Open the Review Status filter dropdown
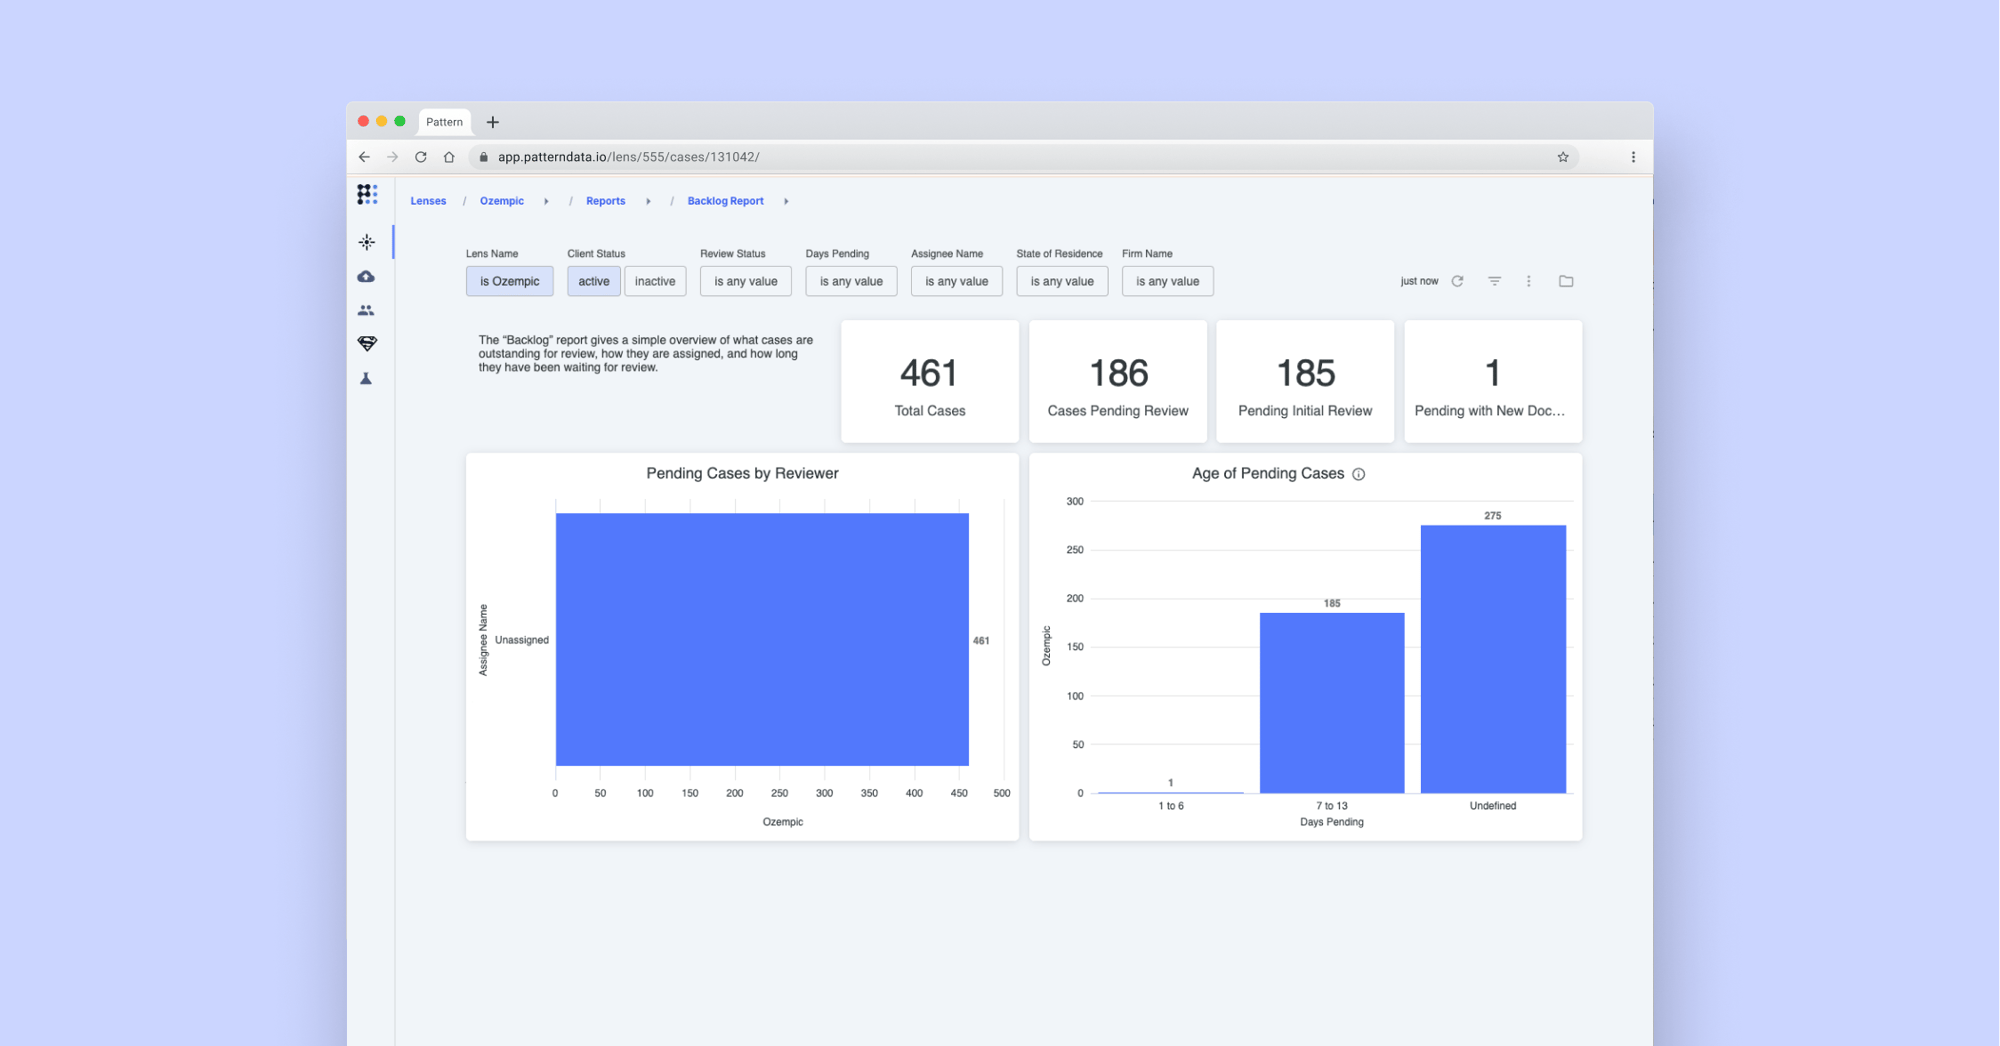Image resolution: width=2000 pixels, height=1046 pixels. point(745,281)
